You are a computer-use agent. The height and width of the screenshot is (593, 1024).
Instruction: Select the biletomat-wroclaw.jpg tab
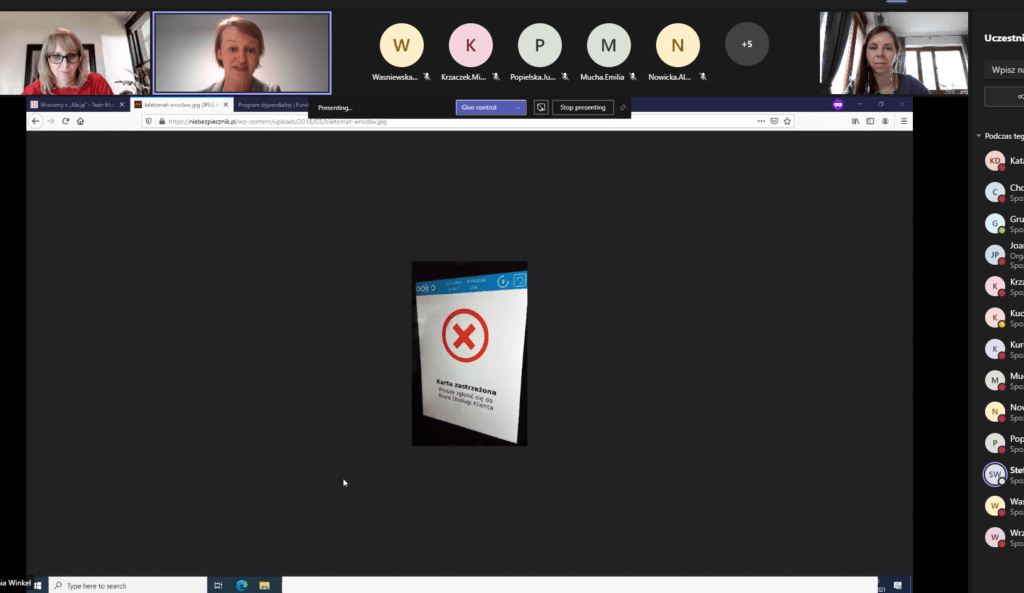click(x=182, y=104)
